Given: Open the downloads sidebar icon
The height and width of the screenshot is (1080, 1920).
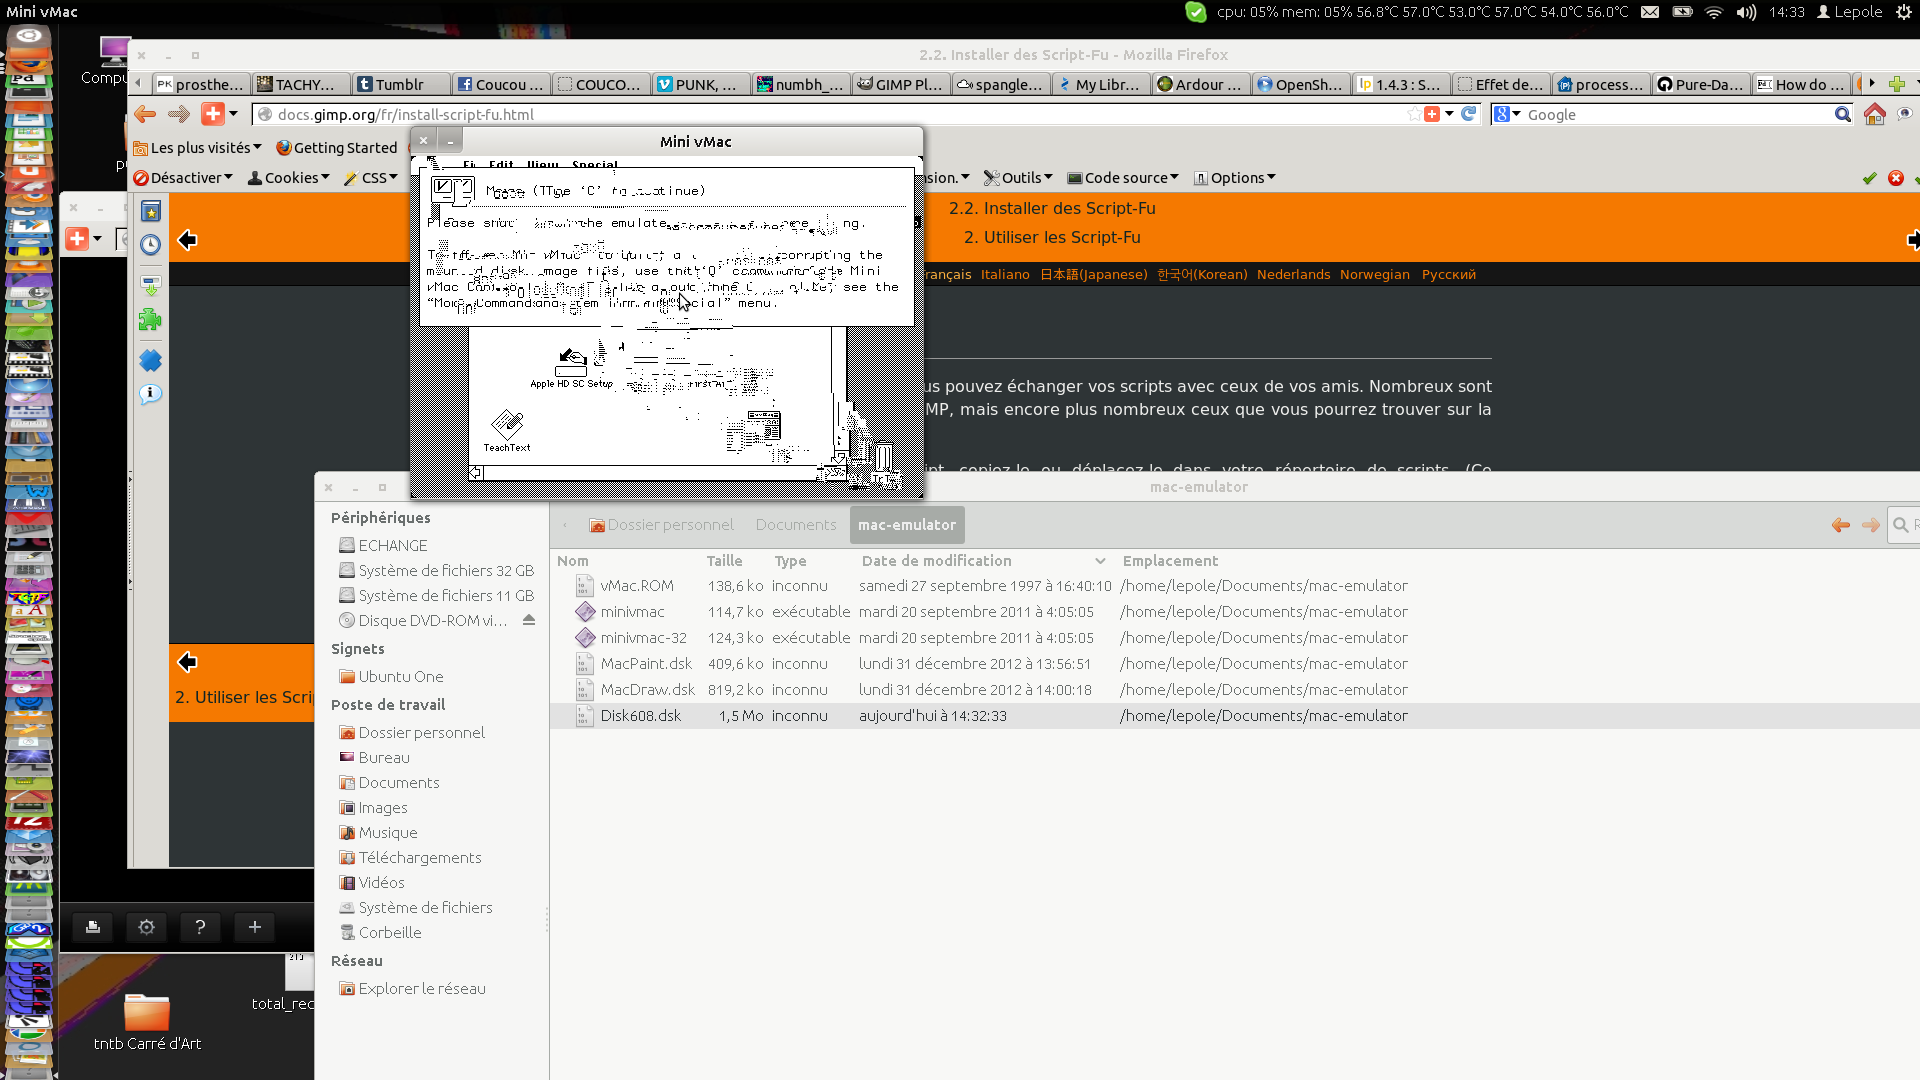Looking at the screenshot, I should 151,286.
